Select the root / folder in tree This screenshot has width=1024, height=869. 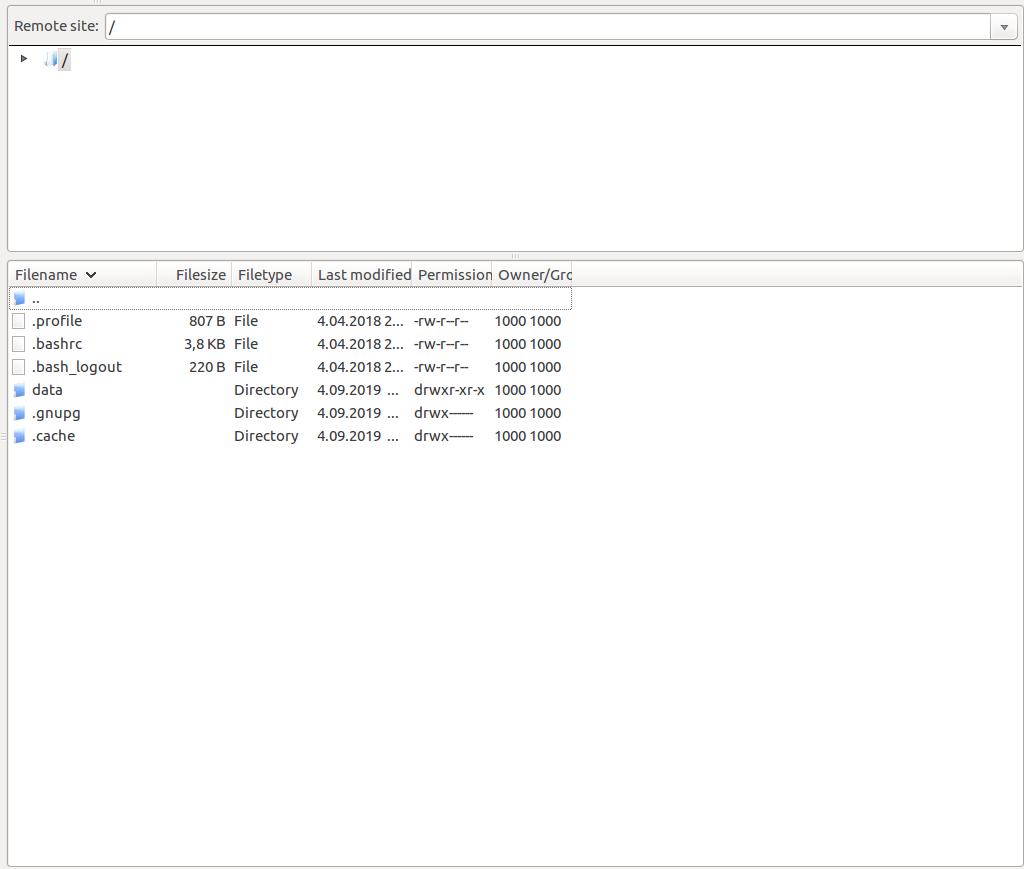[x=64, y=61]
